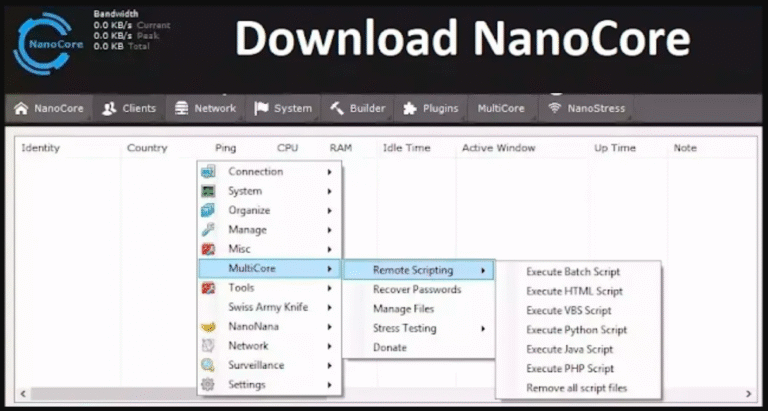Select the NanoNana banana icon
The width and height of the screenshot is (768, 411).
tap(208, 327)
